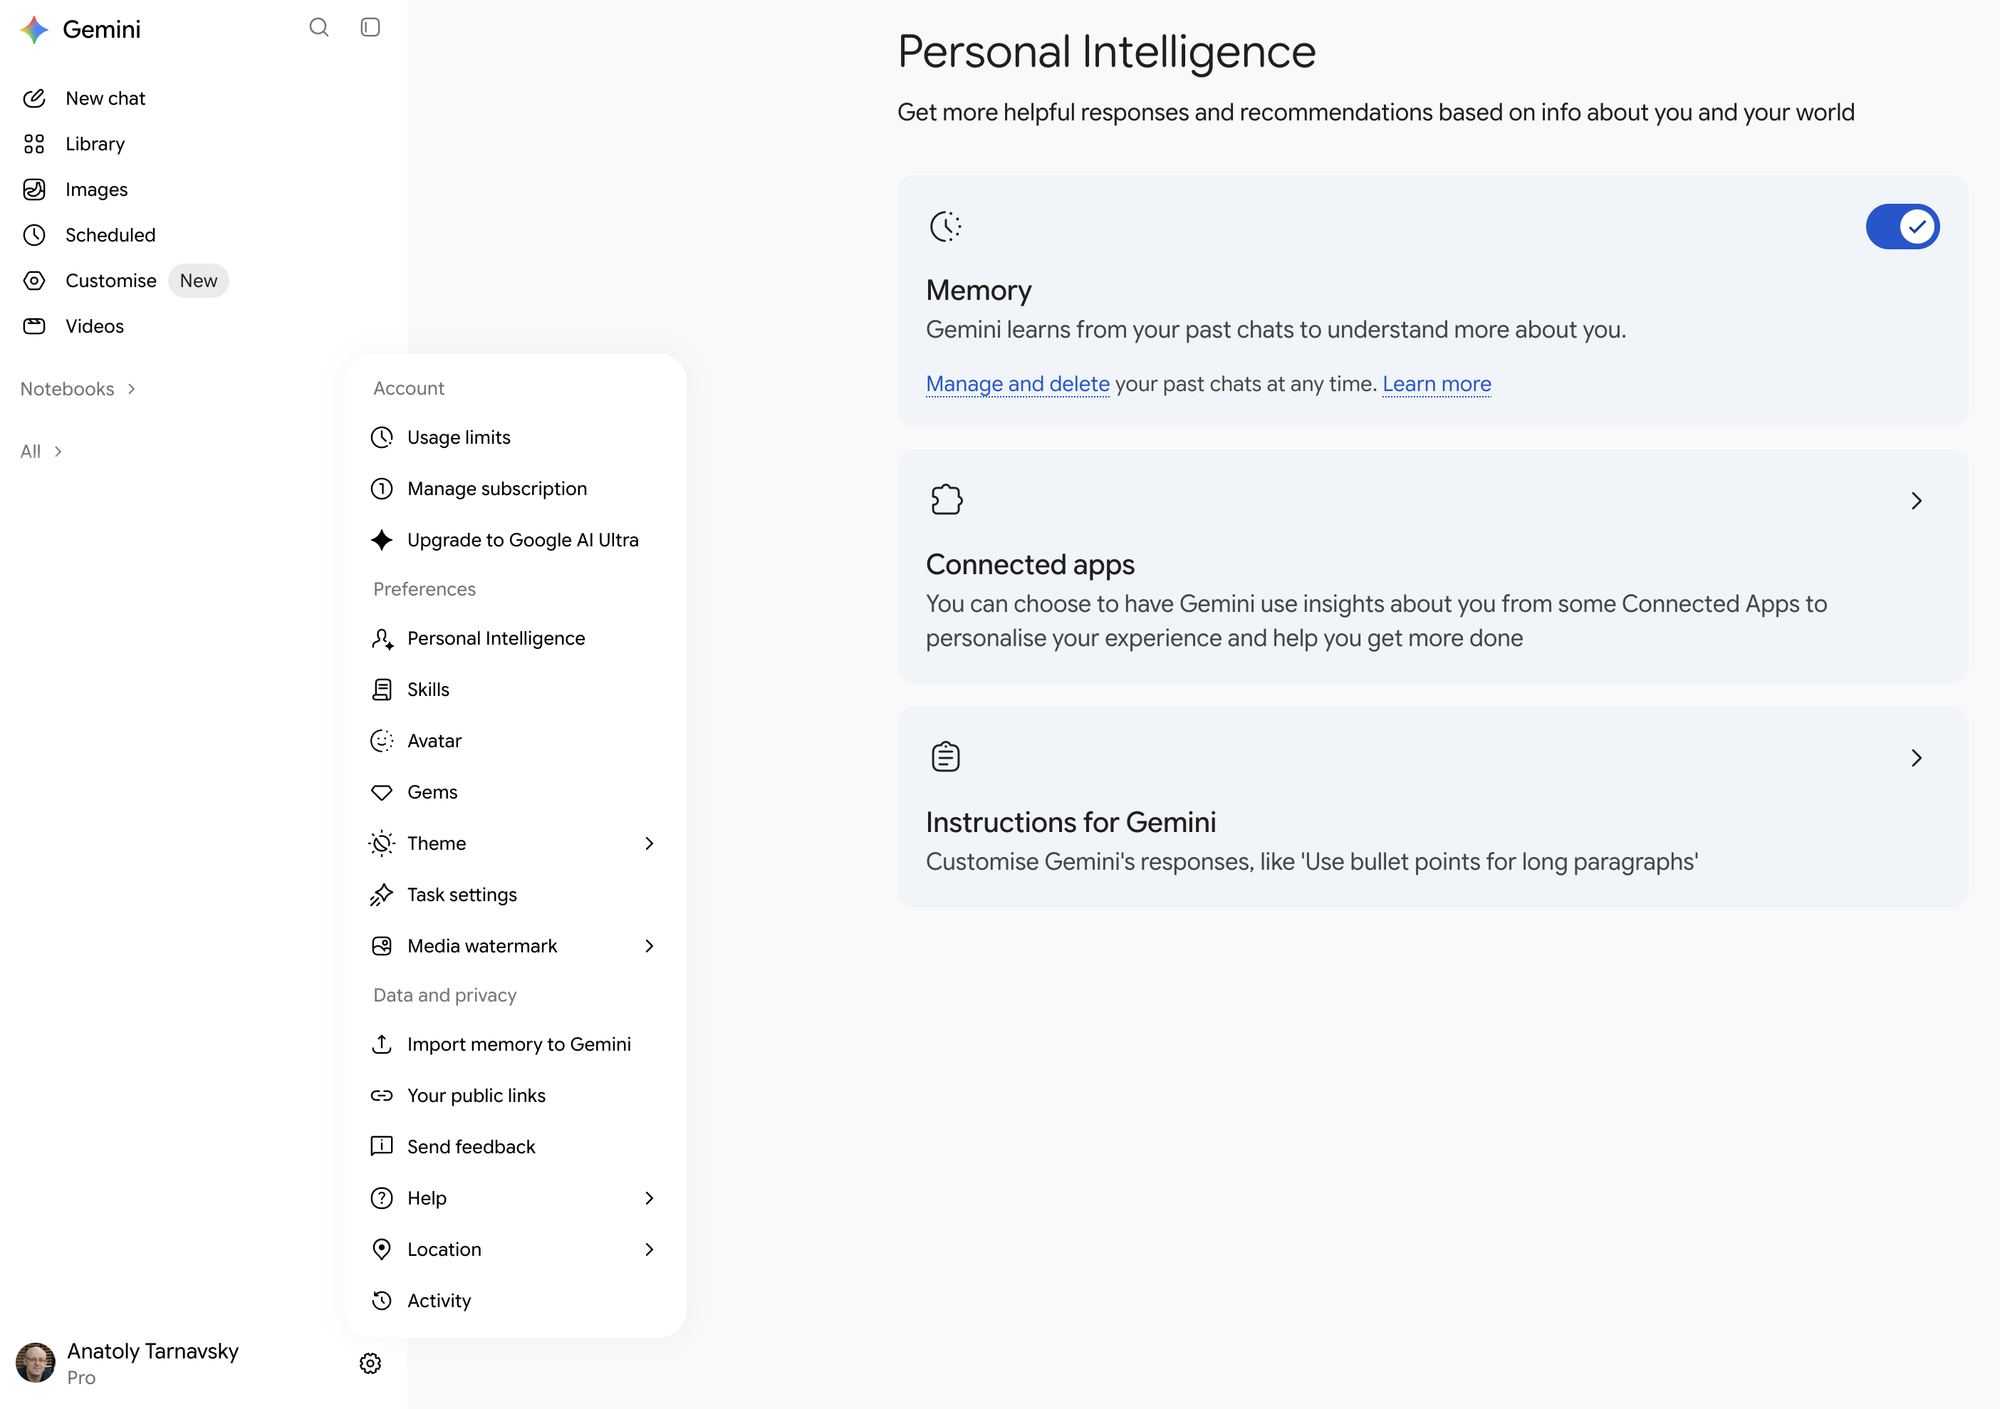Click the Anatoly Tarnavsky profile avatar
The height and width of the screenshot is (1409, 2000).
pyautogui.click(x=36, y=1363)
